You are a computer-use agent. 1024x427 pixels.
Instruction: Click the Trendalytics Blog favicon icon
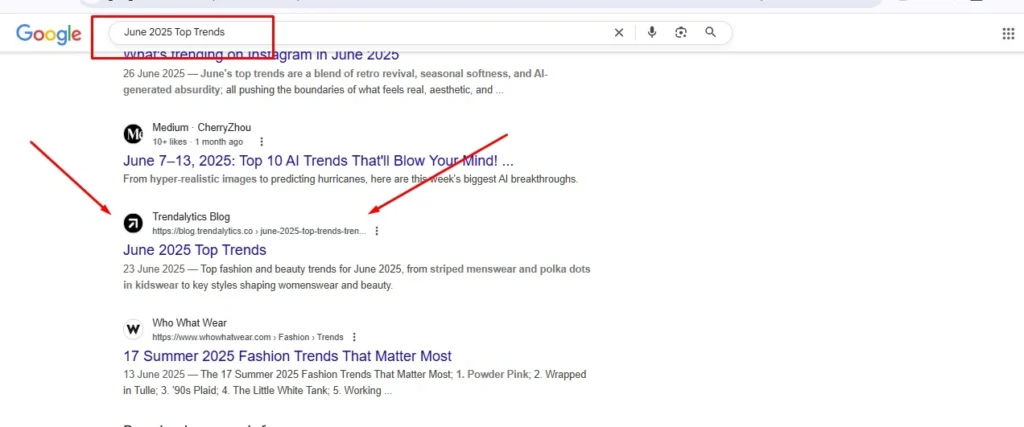[133, 224]
